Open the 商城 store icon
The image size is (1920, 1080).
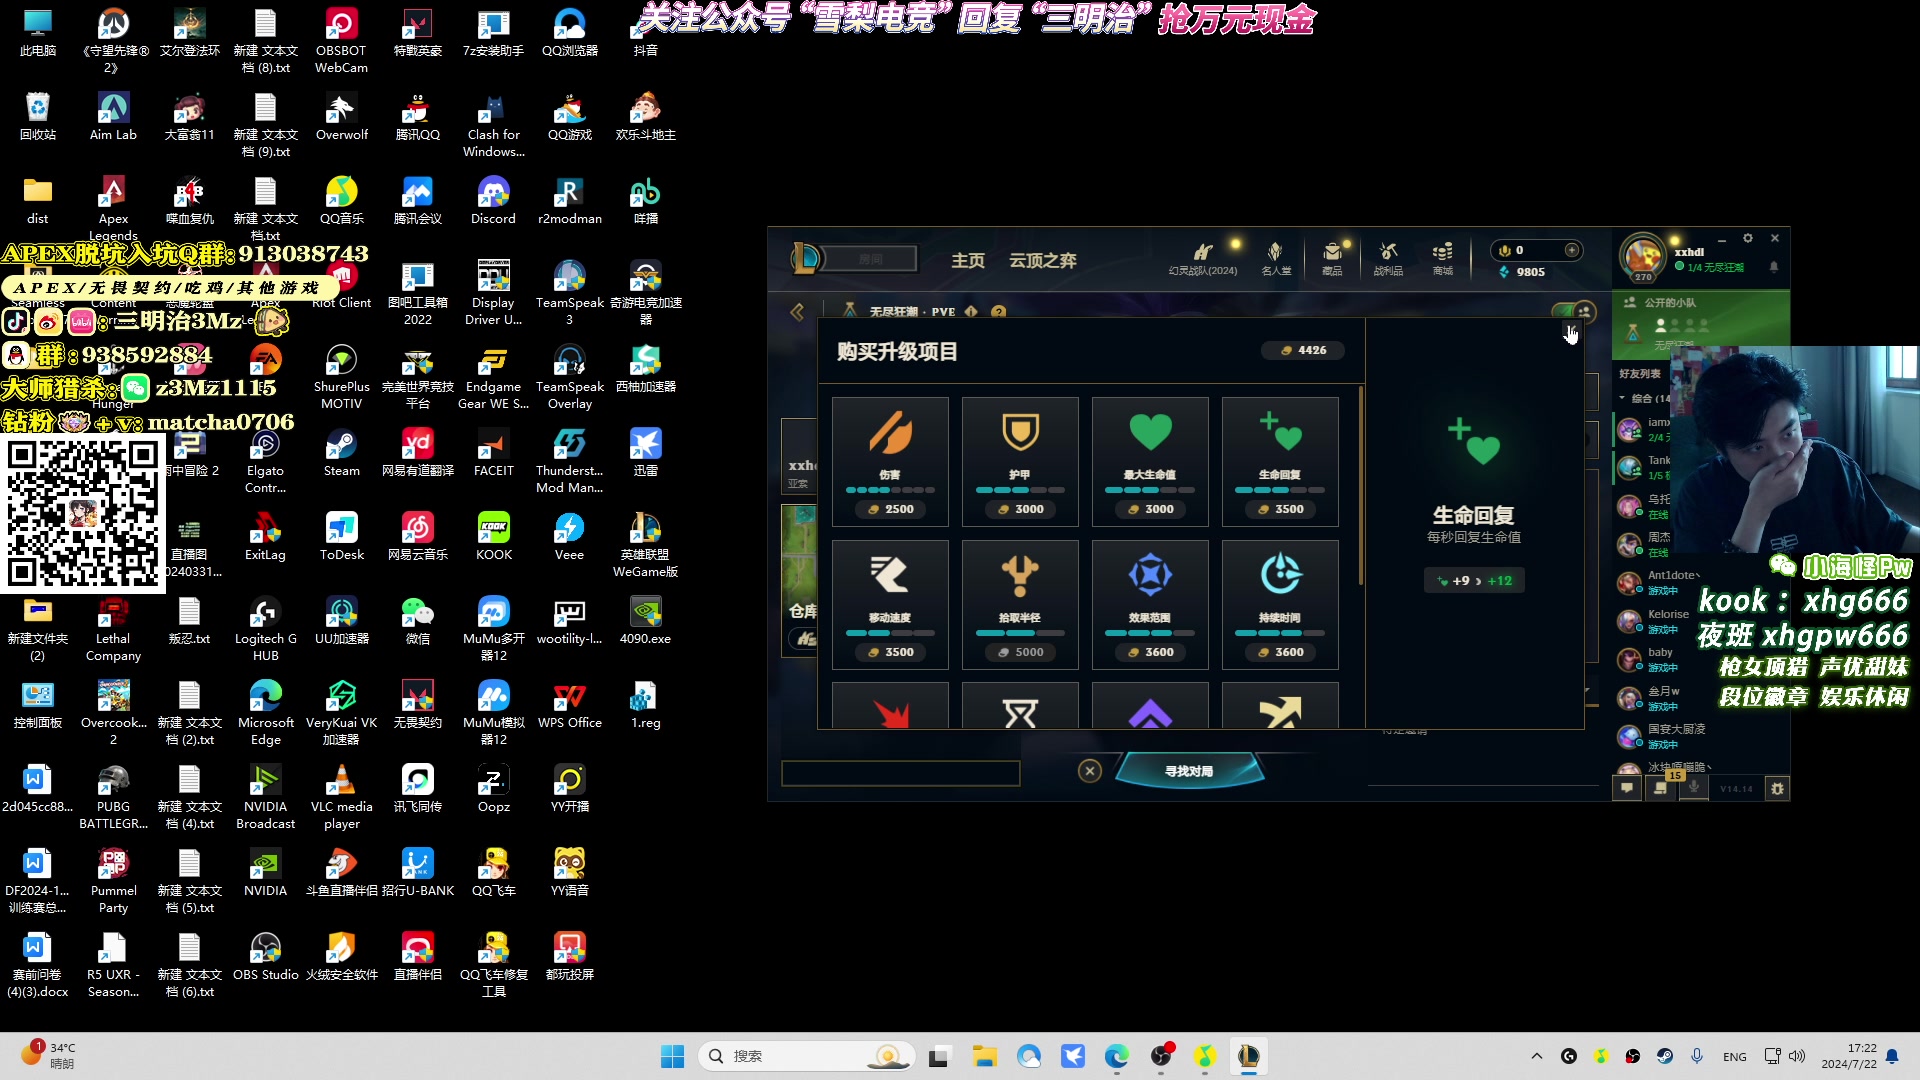coord(1442,258)
